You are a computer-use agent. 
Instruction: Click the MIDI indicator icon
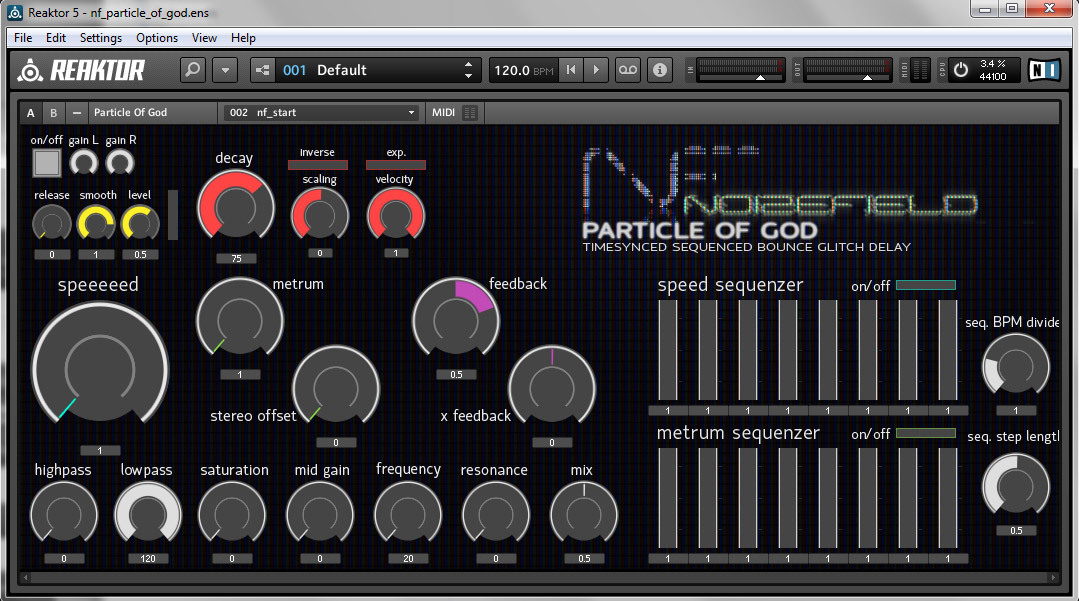(x=470, y=113)
